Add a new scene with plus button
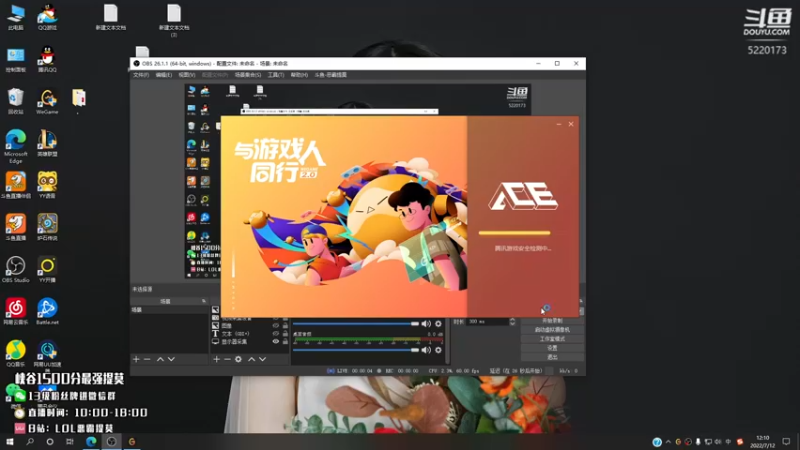Image resolution: width=800 pixels, height=450 pixels. point(136,359)
